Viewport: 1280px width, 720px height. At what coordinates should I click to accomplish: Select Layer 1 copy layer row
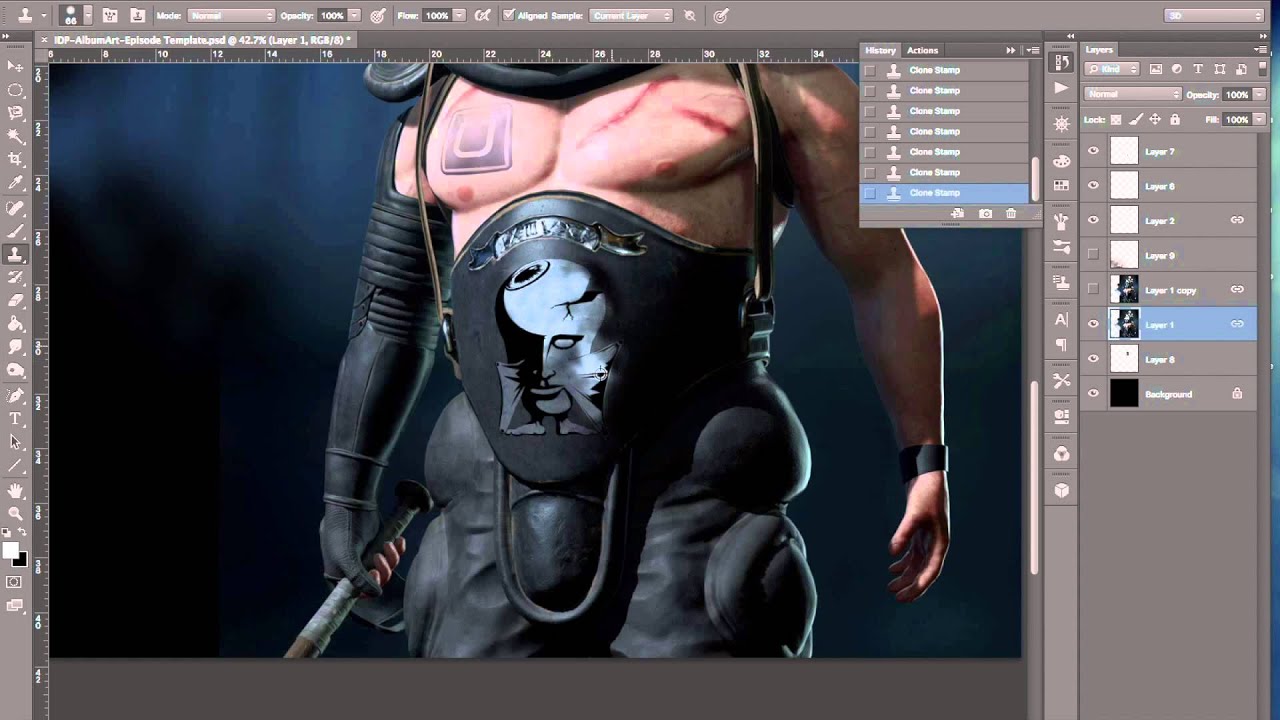click(1168, 290)
